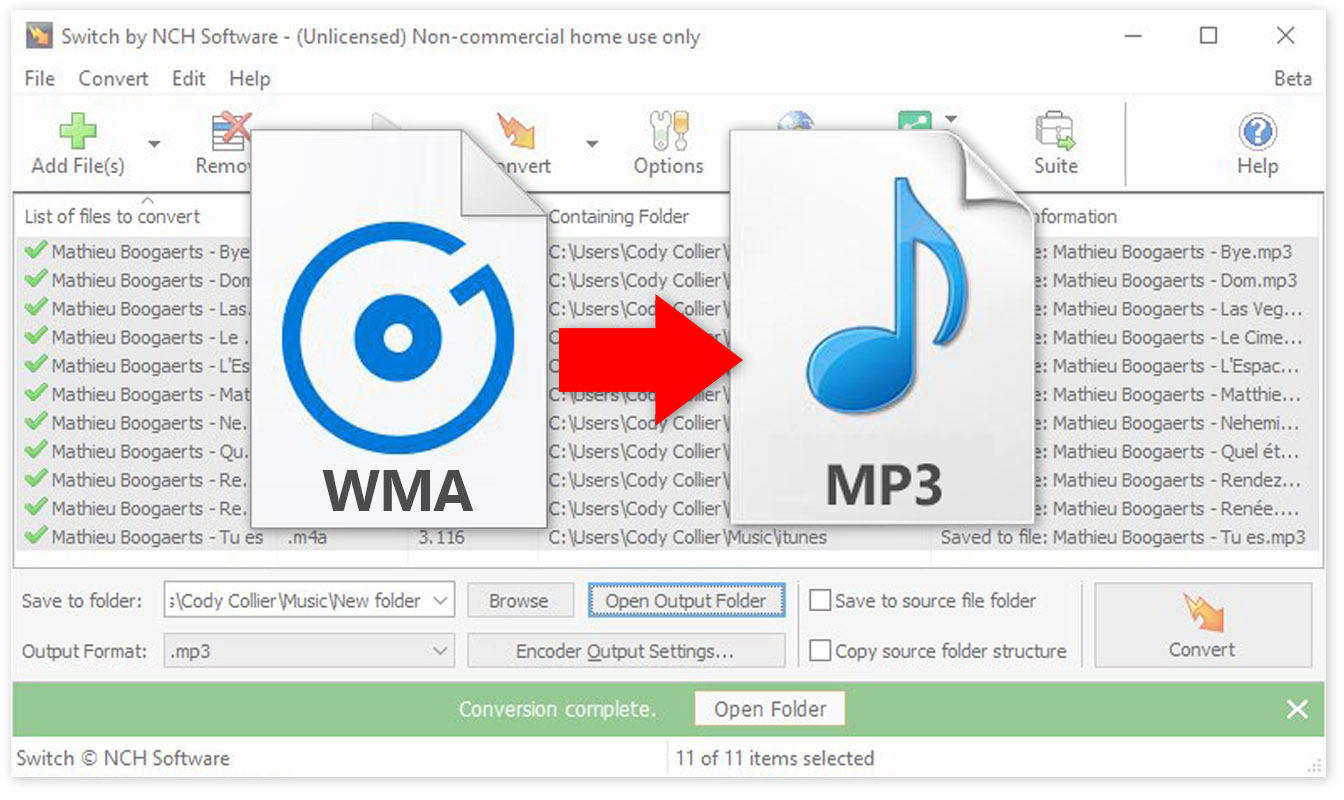
Task: Expand the Share toolbar dropdown arrow
Action: pyautogui.click(x=951, y=120)
